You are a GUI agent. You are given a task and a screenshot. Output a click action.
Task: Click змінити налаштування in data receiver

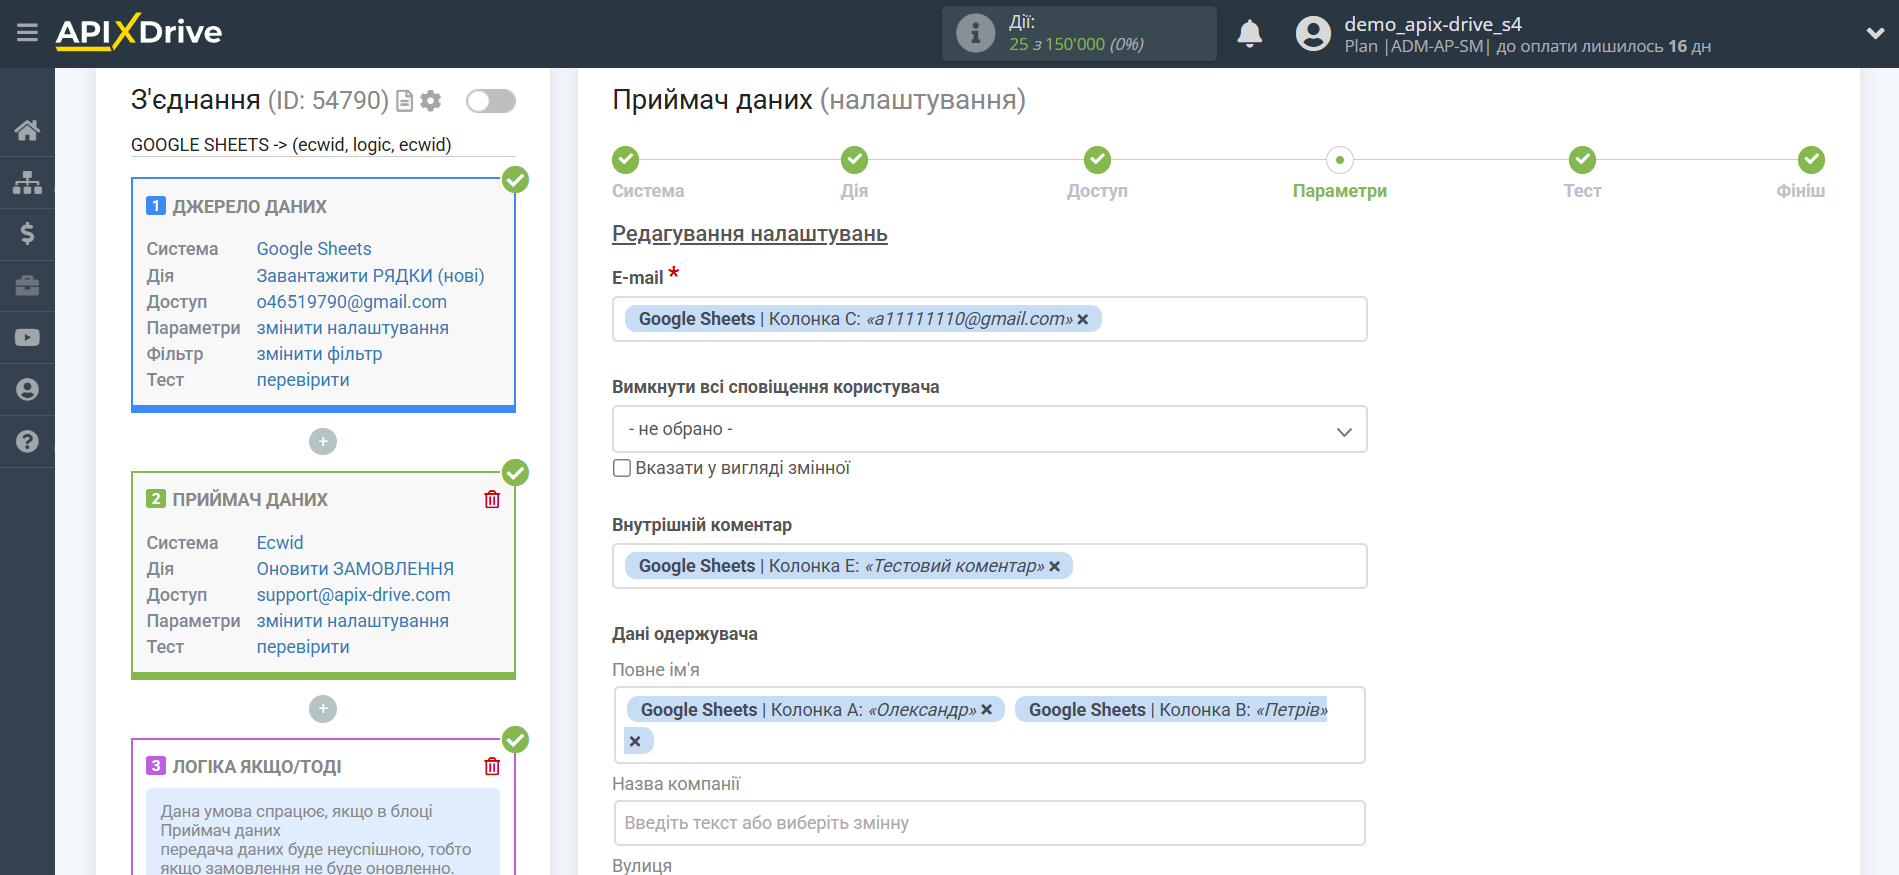[352, 621]
